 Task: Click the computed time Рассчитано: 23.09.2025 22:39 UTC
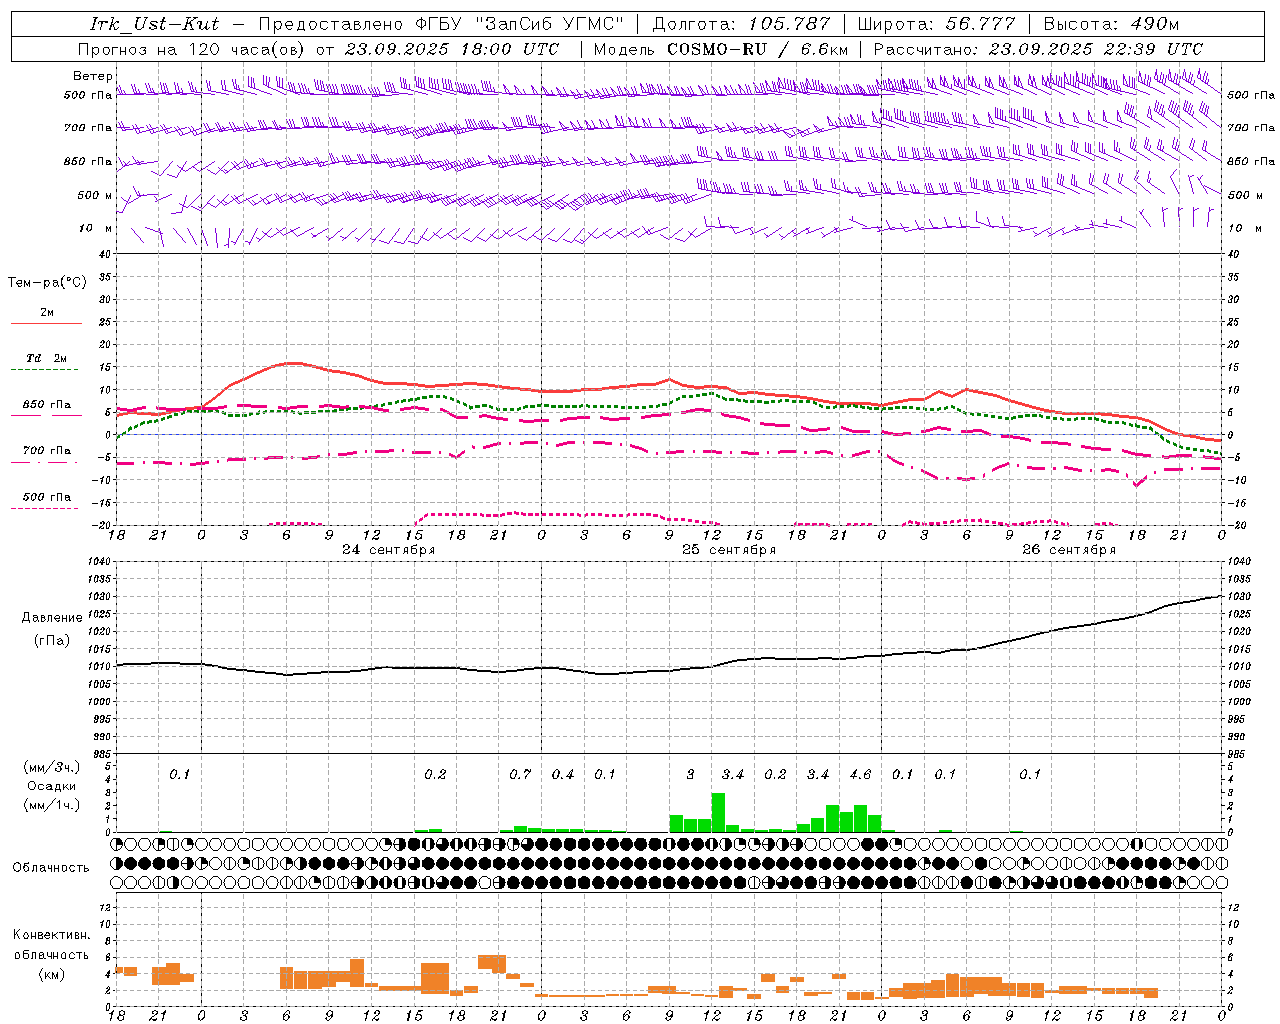pyautogui.click(x=1038, y=49)
